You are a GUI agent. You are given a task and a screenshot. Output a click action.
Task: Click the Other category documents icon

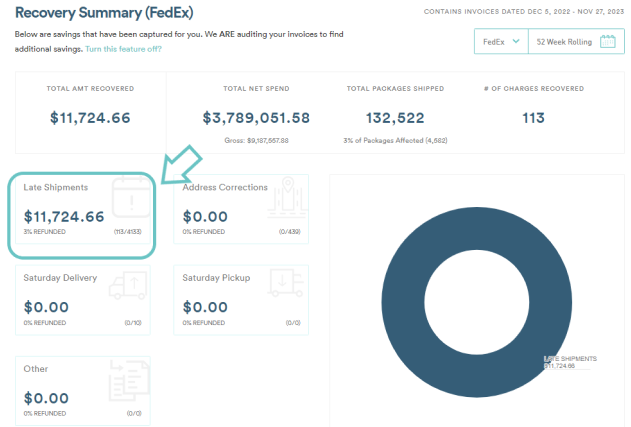pyautogui.click(x=127, y=384)
